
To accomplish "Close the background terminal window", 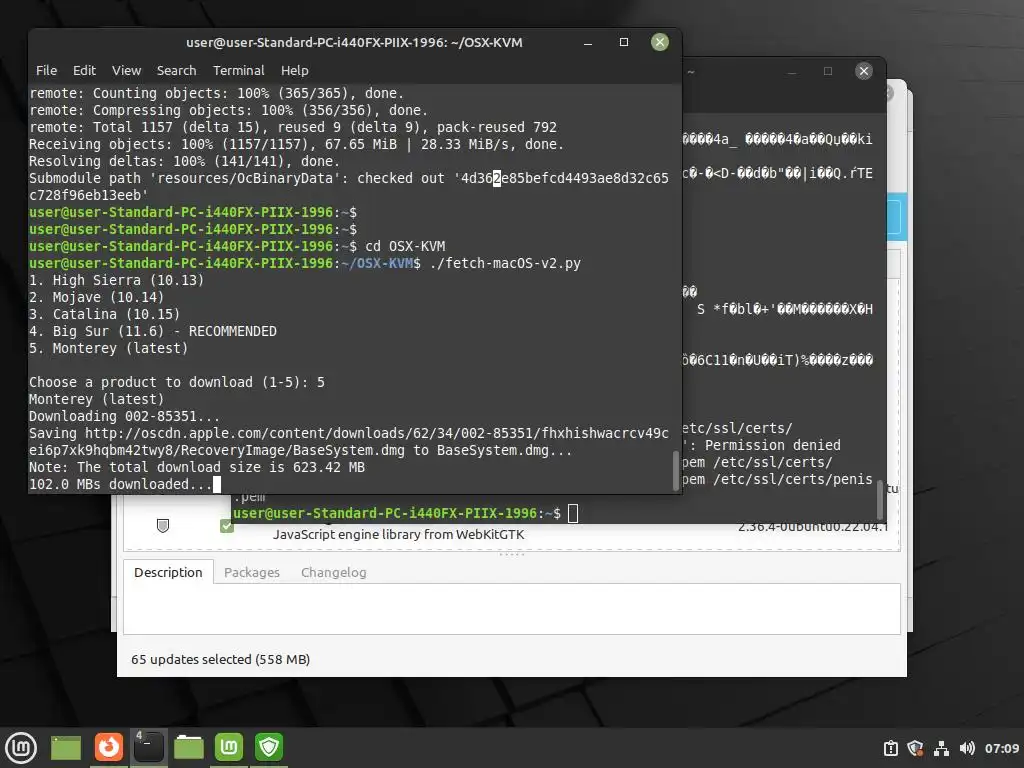I will (863, 71).
